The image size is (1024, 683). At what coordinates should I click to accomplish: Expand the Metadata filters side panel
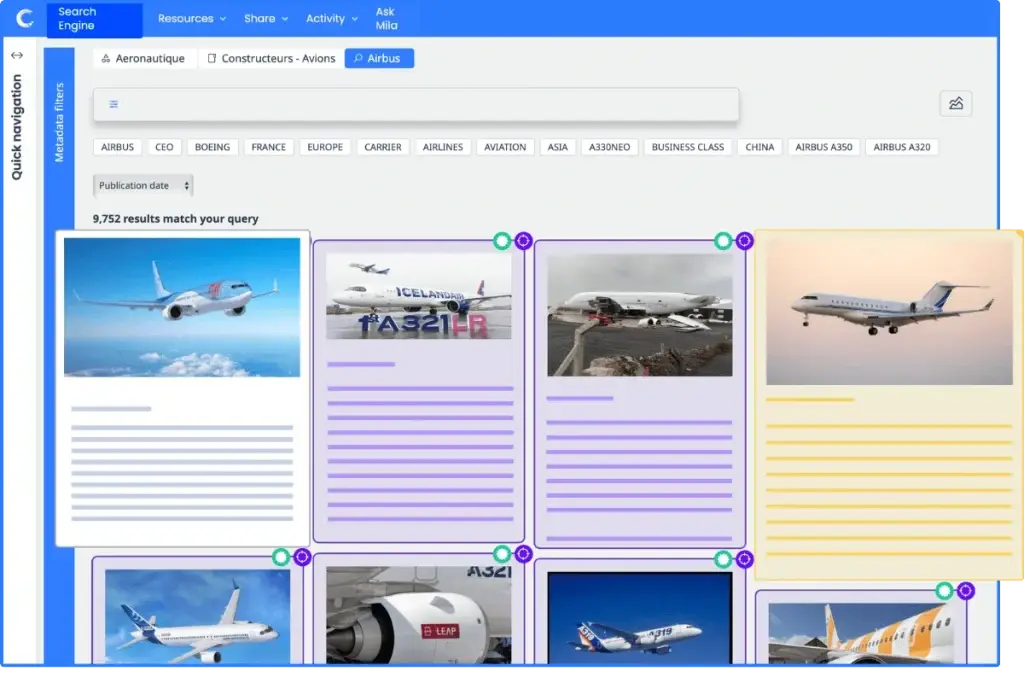[58, 122]
